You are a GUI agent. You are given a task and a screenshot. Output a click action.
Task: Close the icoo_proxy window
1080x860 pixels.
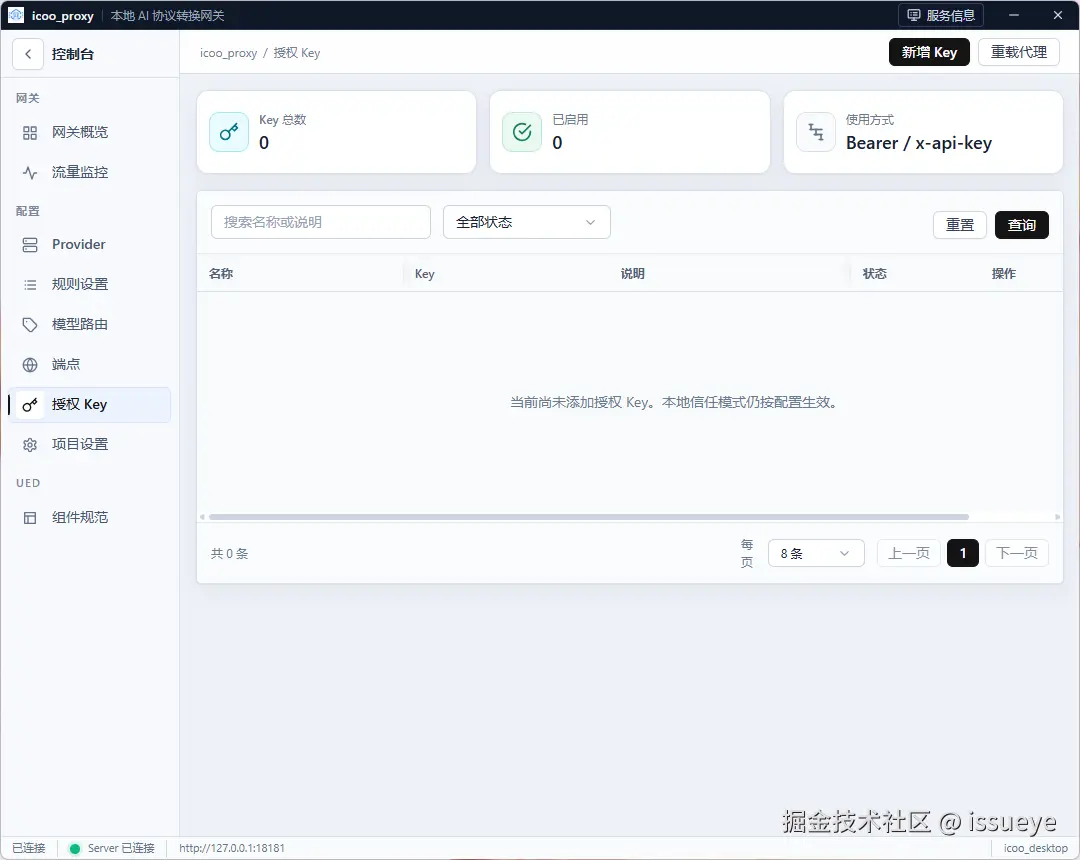click(1058, 15)
